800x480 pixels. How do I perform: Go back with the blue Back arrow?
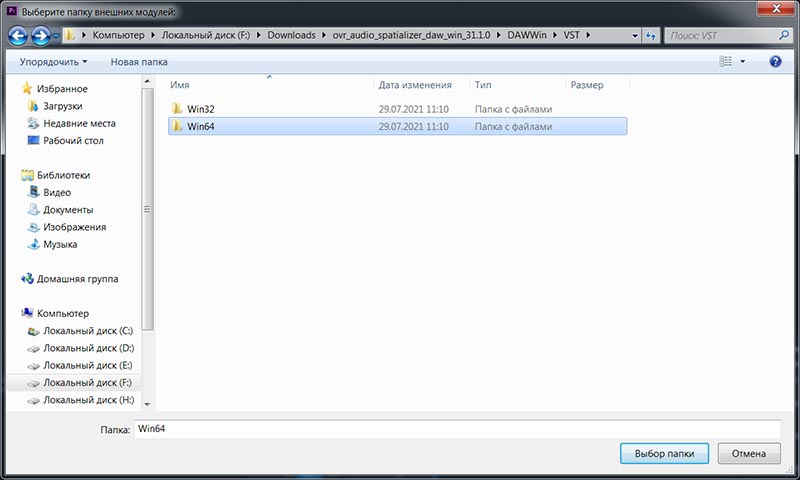[x=18, y=36]
